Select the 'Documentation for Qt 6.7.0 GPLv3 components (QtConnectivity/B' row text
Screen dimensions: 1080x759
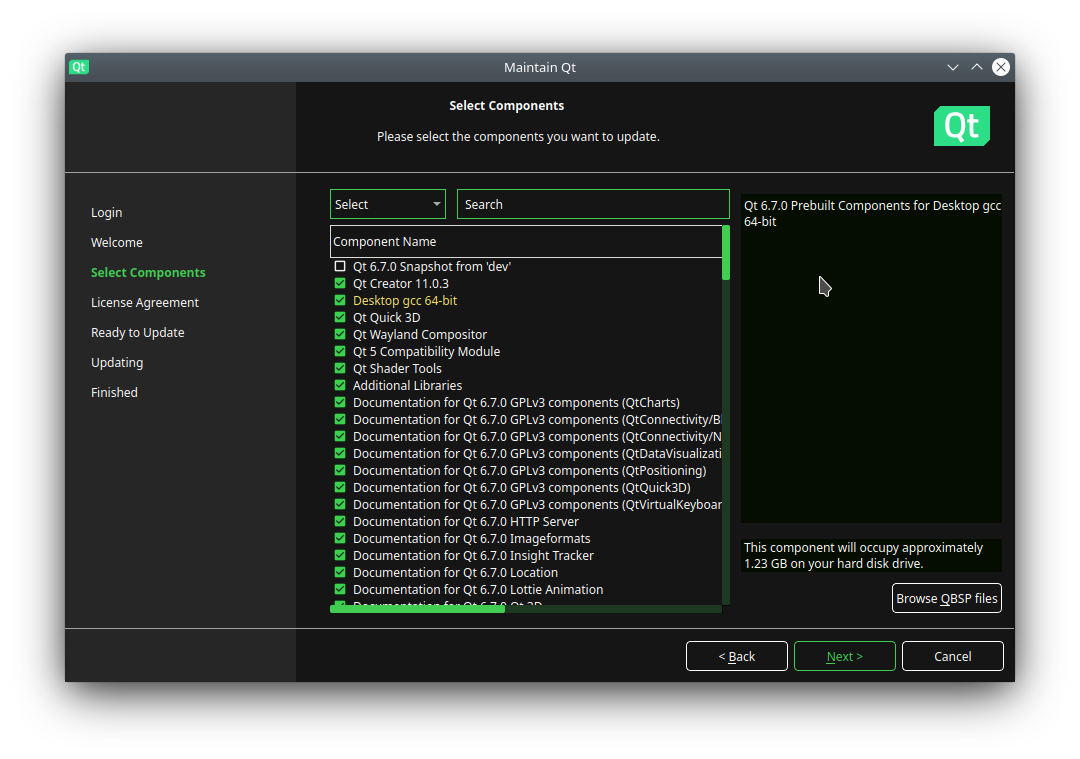click(x=537, y=419)
